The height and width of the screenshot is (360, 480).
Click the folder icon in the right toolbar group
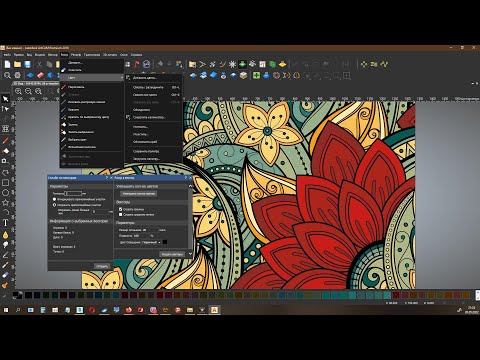pos(192,64)
